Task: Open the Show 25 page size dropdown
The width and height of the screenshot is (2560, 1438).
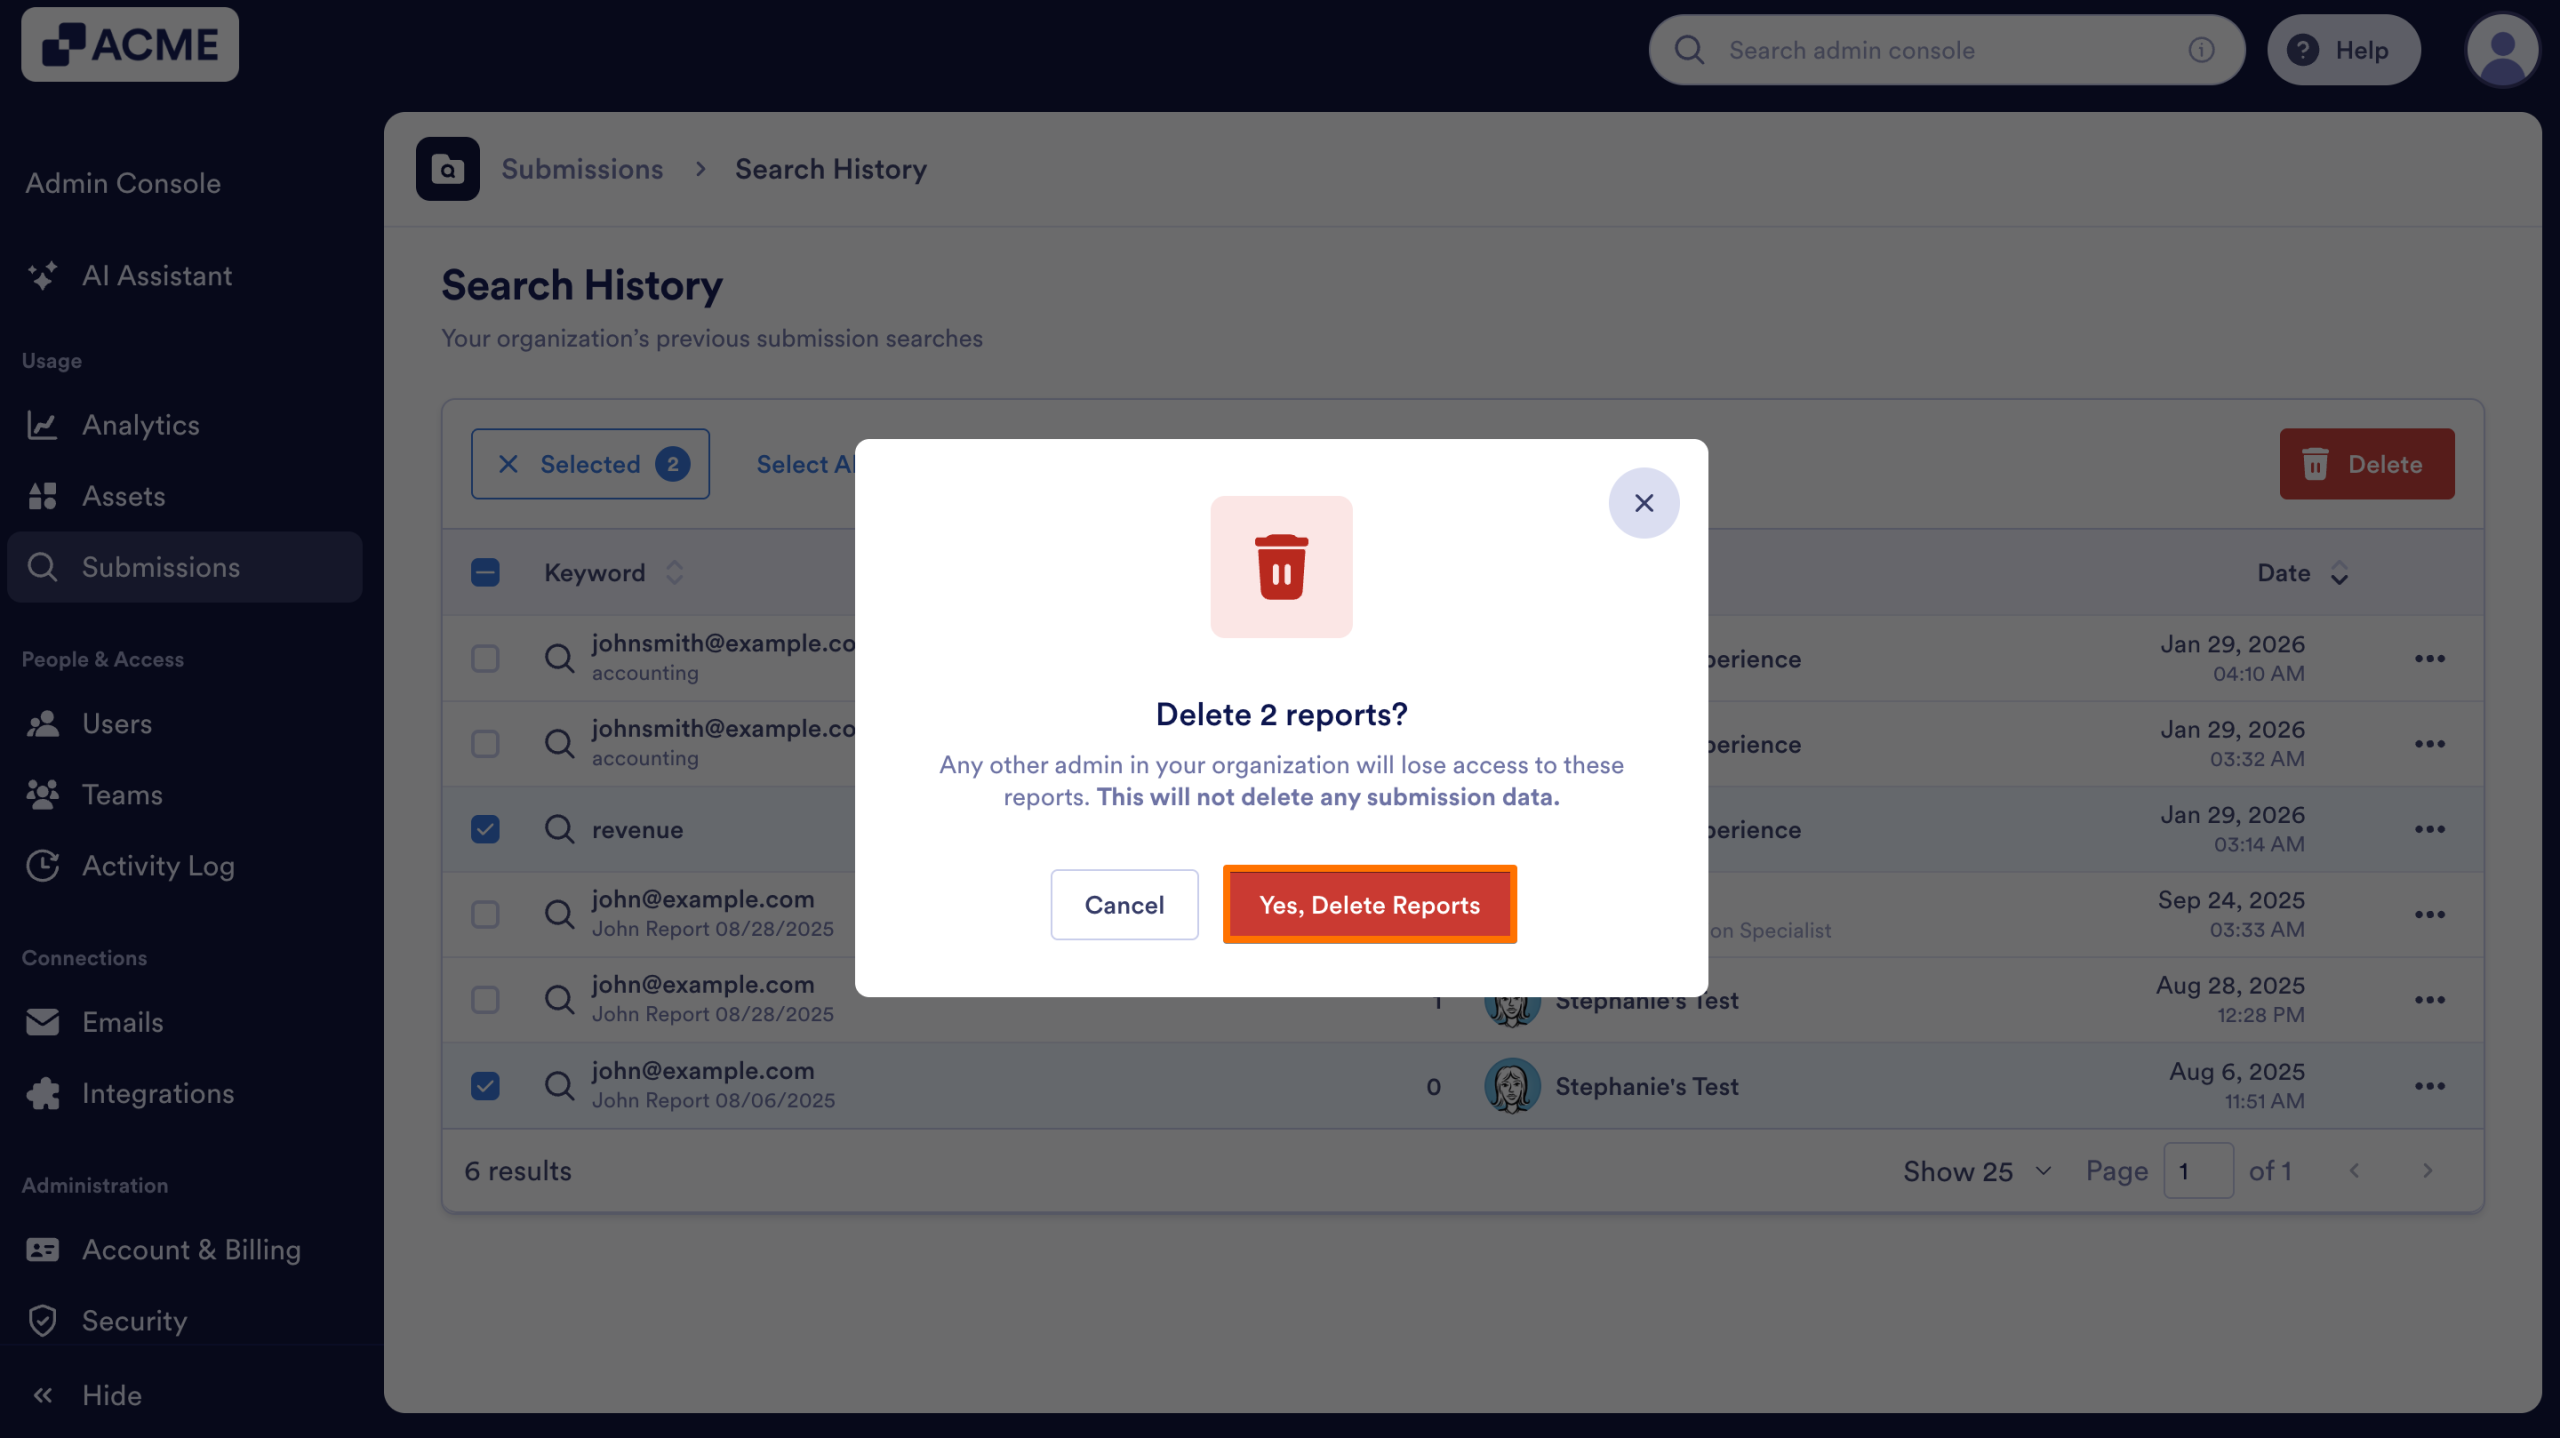Action: [x=1974, y=1170]
